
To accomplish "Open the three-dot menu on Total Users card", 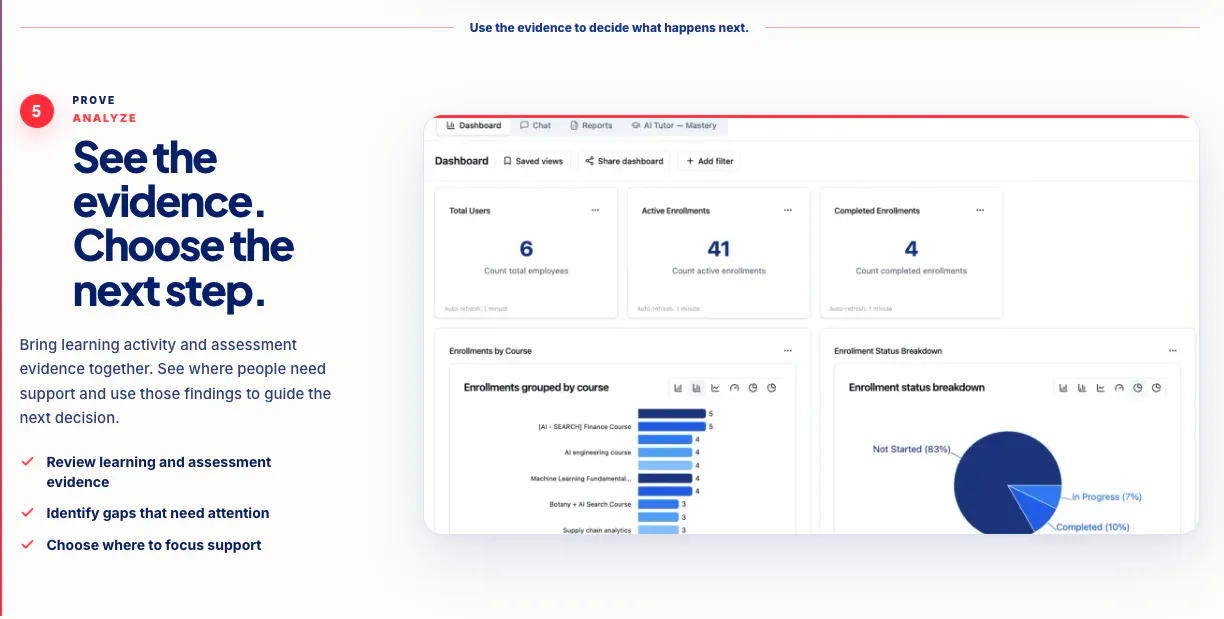I will [x=595, y=210].
